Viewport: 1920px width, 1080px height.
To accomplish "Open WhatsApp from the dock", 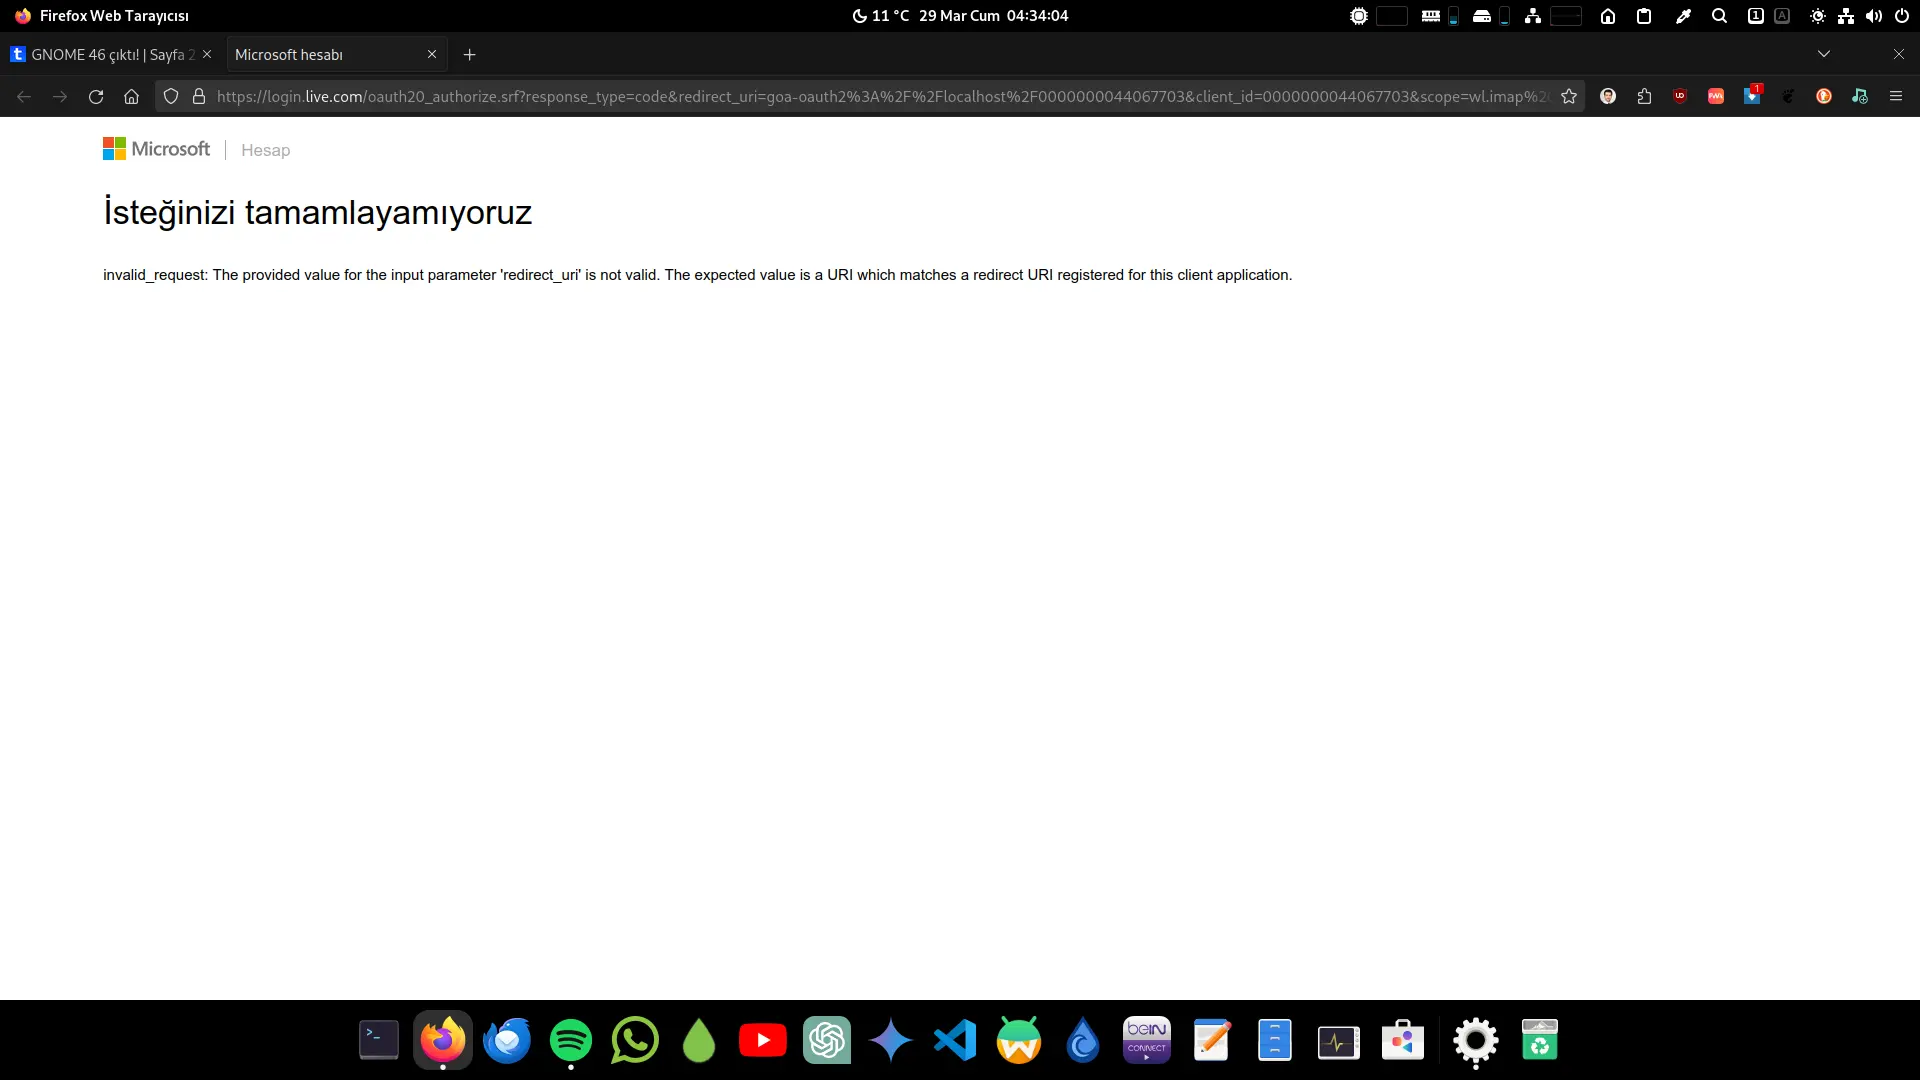I will click(x=635, y=1041).
